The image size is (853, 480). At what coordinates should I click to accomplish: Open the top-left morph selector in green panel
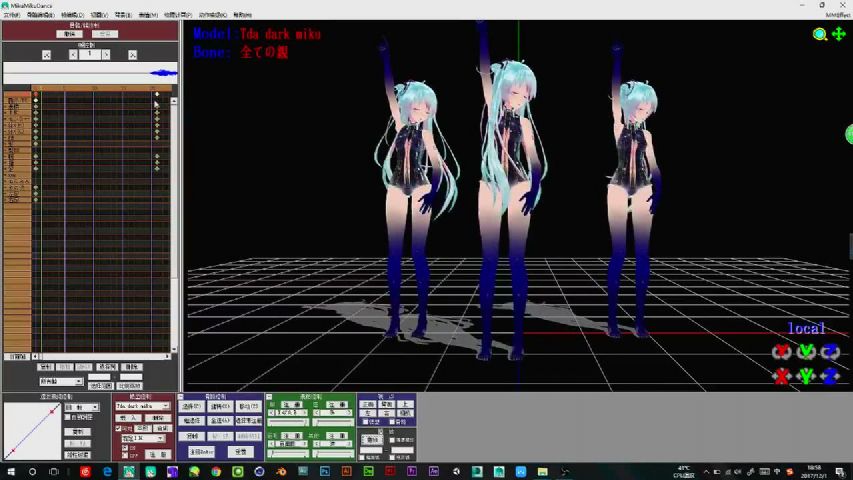(288, 413)
